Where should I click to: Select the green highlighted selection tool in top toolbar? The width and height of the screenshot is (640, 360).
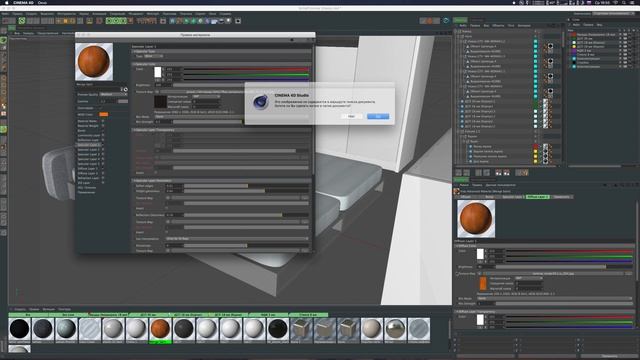click(x=22, y=20)
